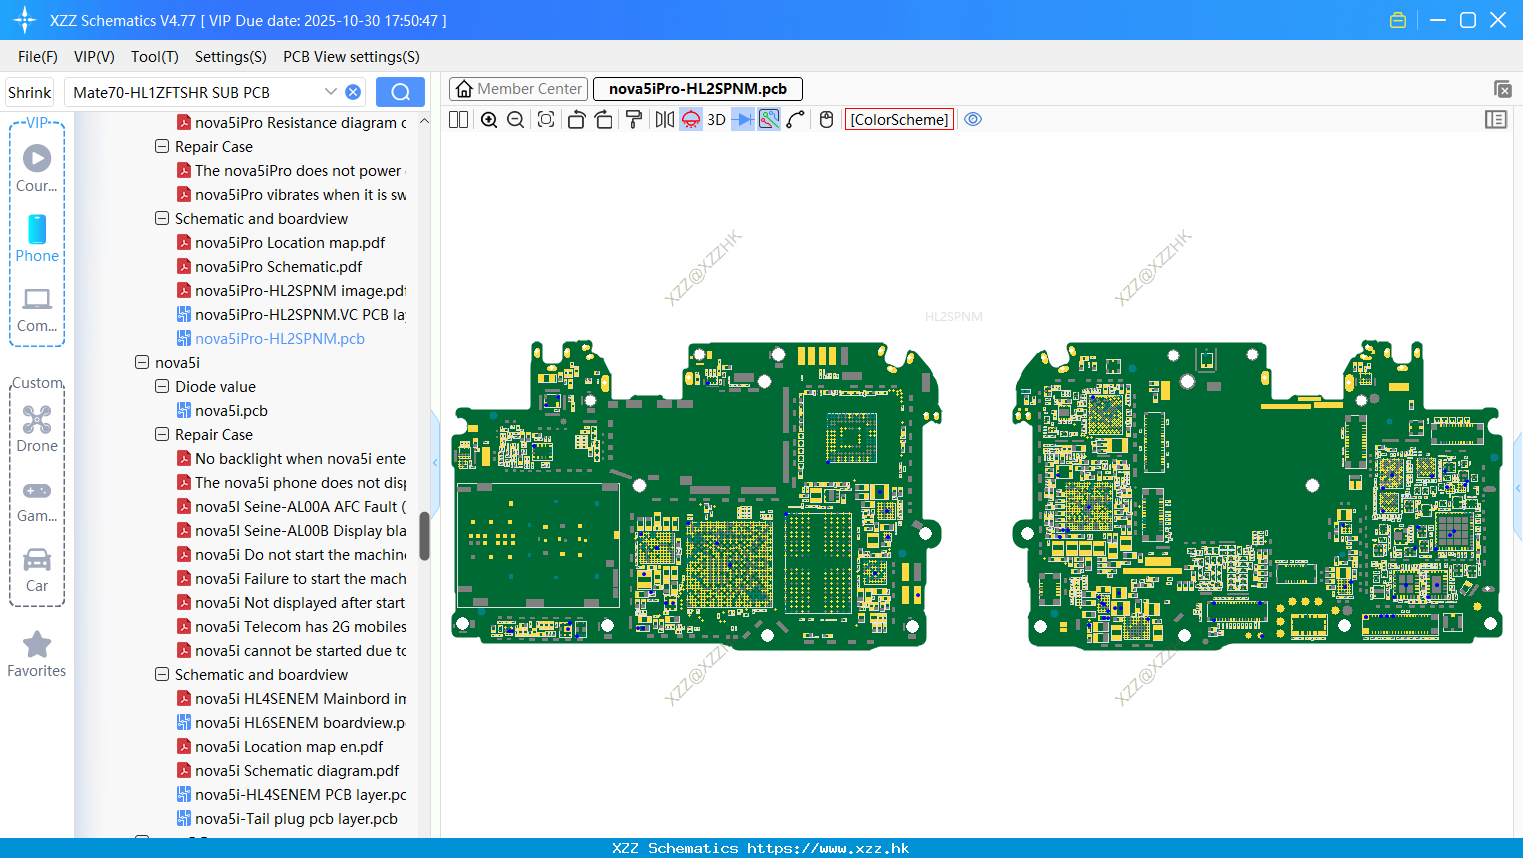Open nova5I Seine-AL00A AFC Fault case
The image size is (1523, 858).
(x=291, y=506)
